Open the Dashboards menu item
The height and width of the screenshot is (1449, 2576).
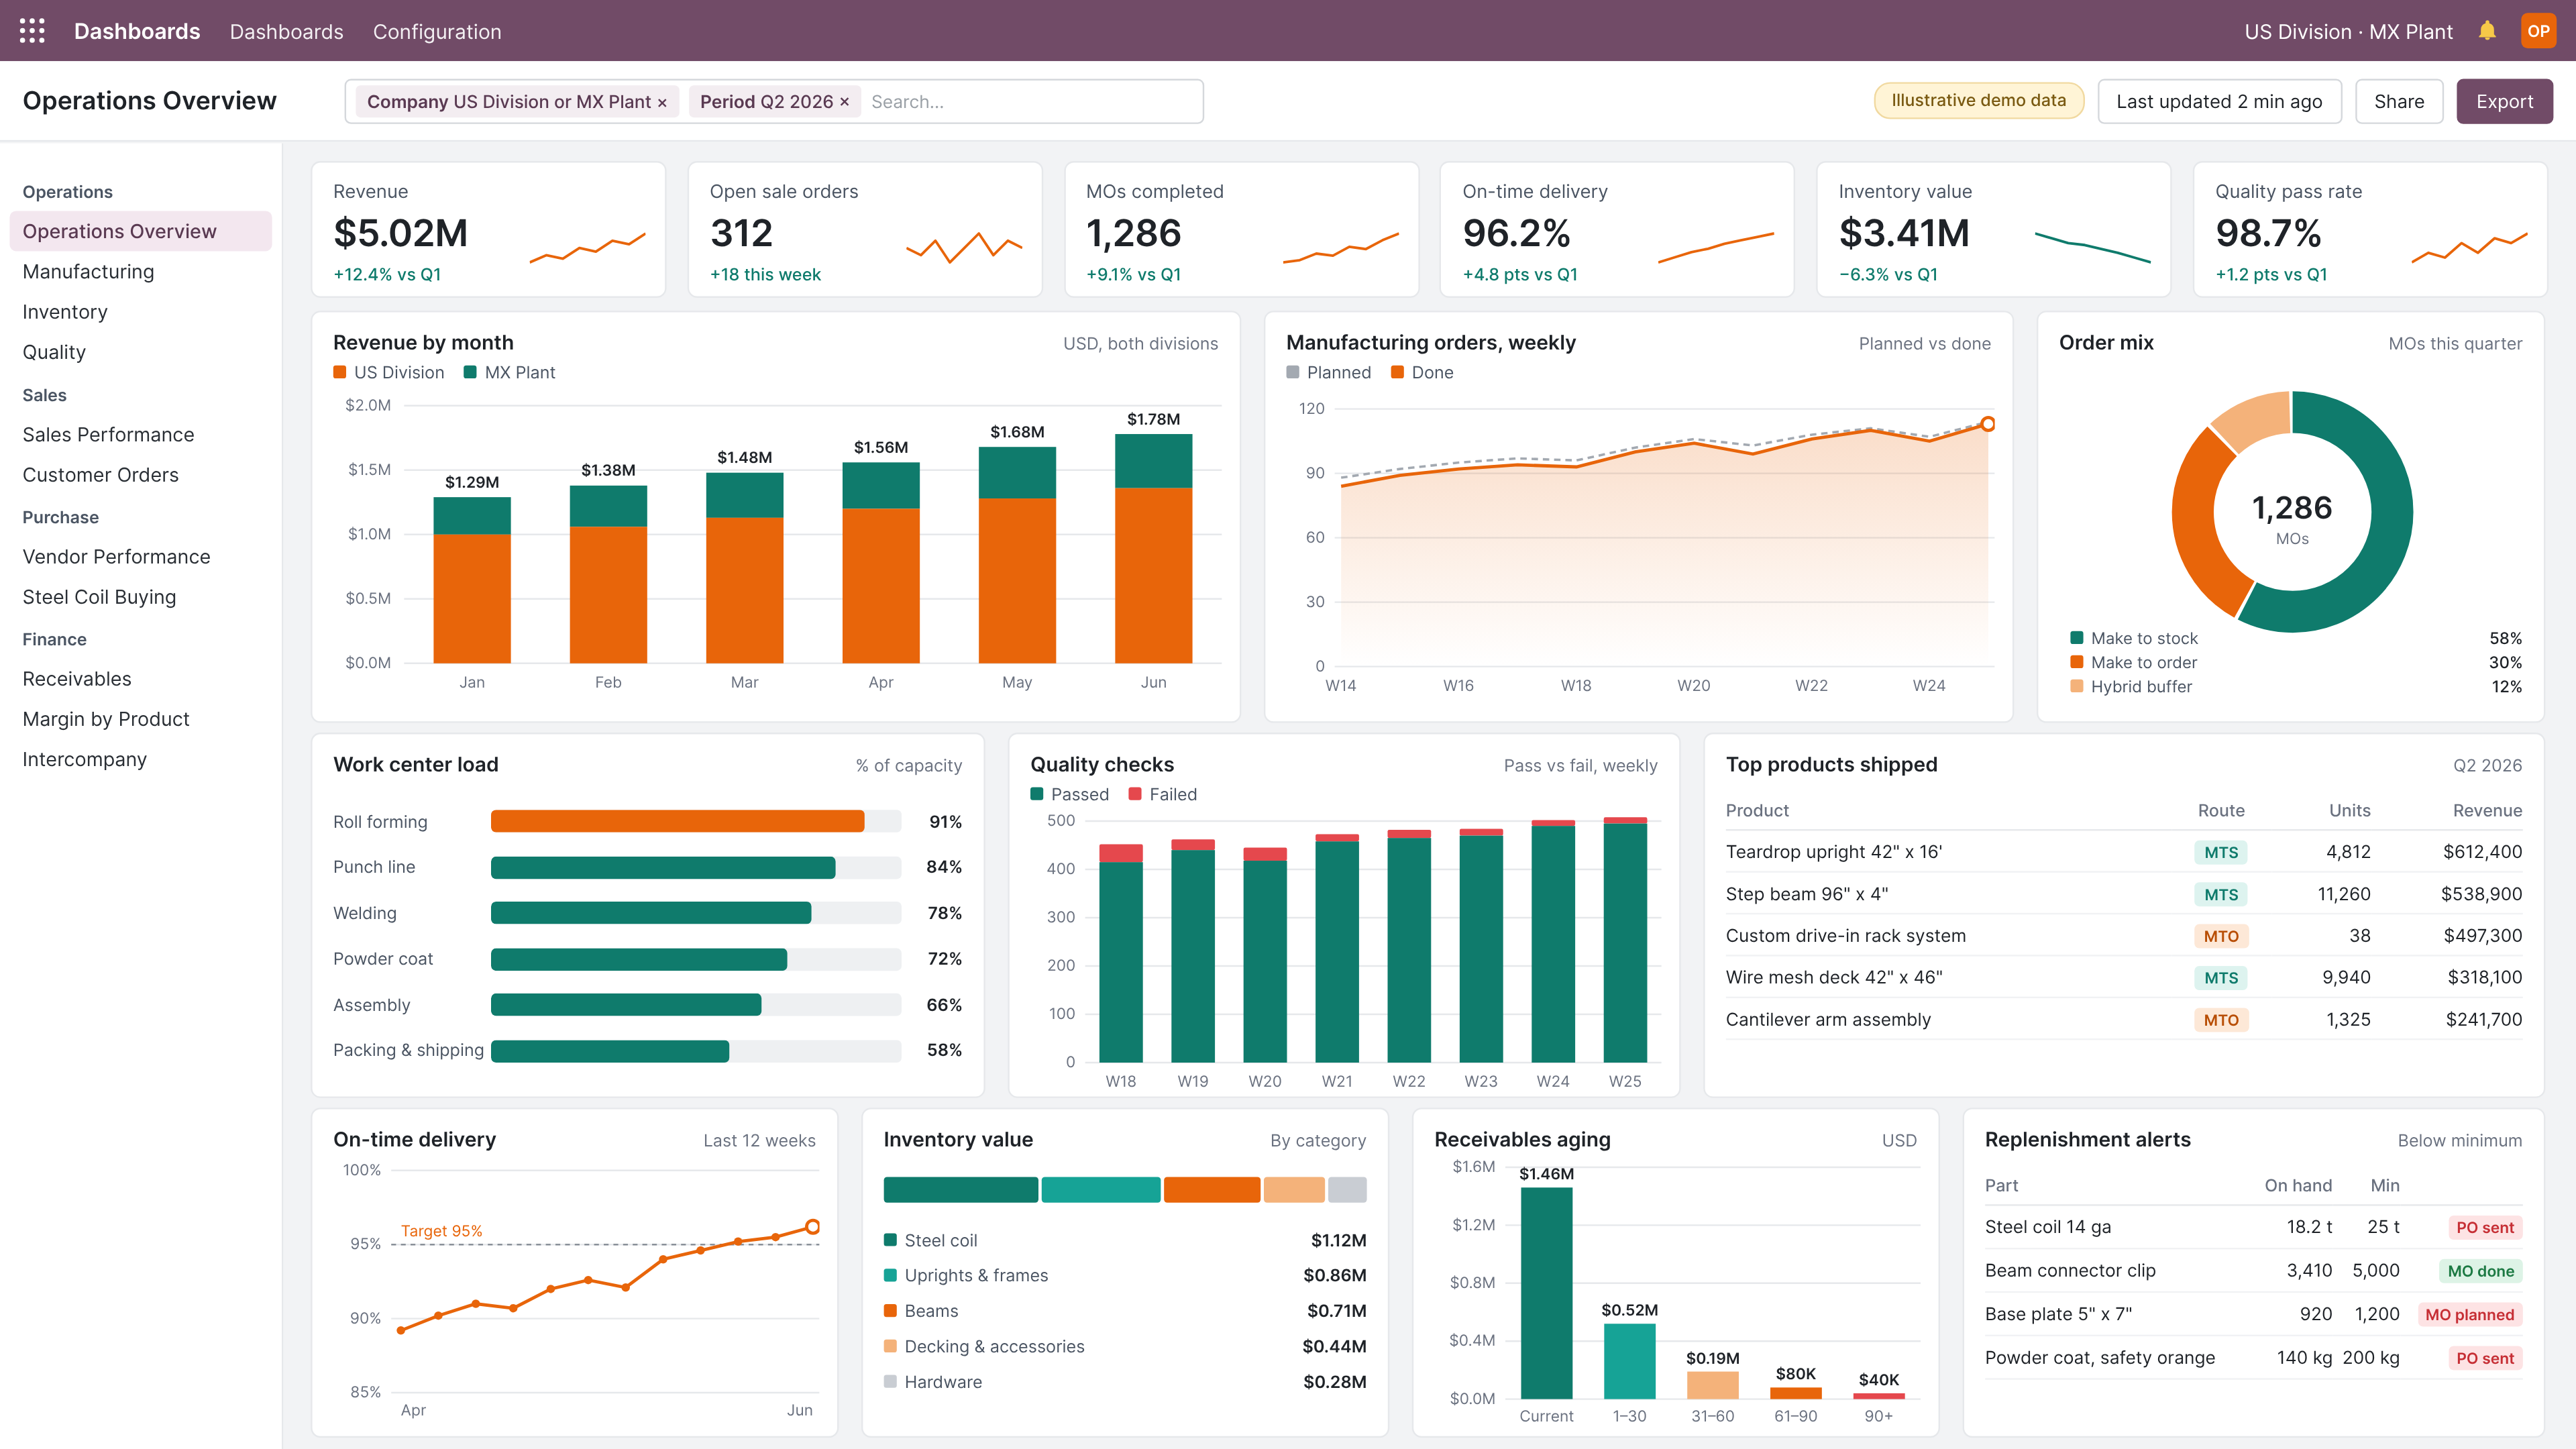[x=286, y=31]
